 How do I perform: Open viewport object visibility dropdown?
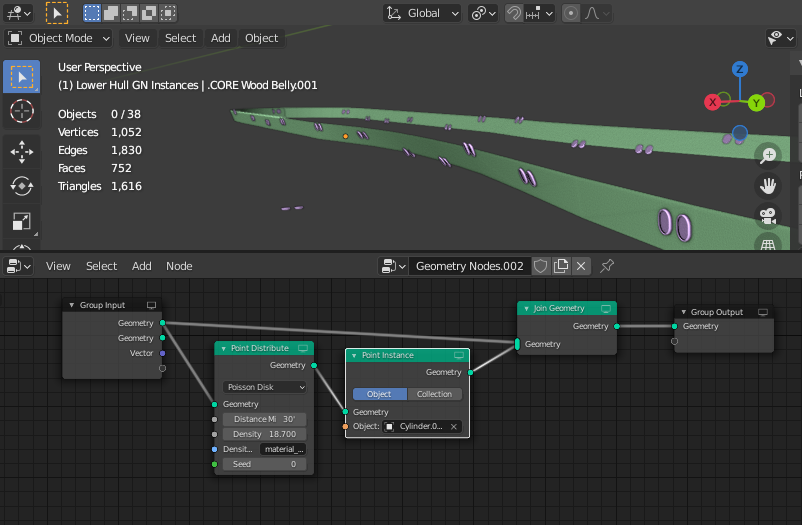tap(781, 38)
